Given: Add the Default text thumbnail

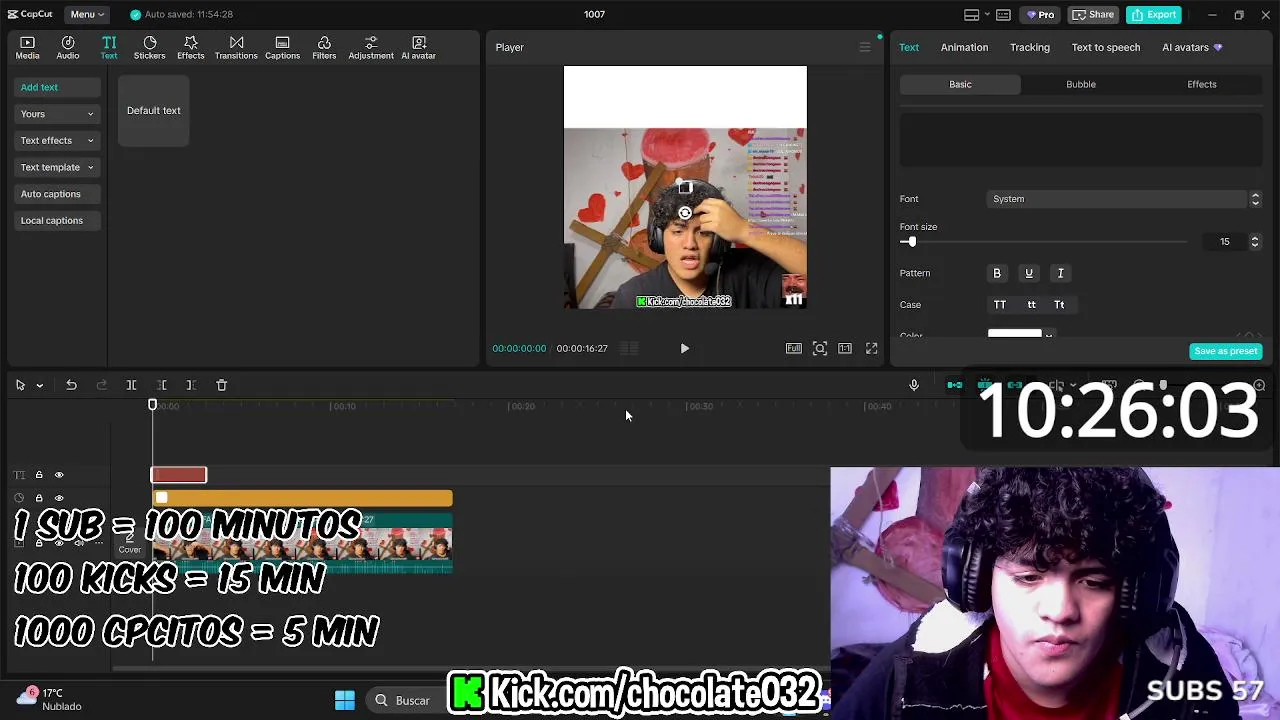Looking at the screenshot, I should tap(154, 111).
